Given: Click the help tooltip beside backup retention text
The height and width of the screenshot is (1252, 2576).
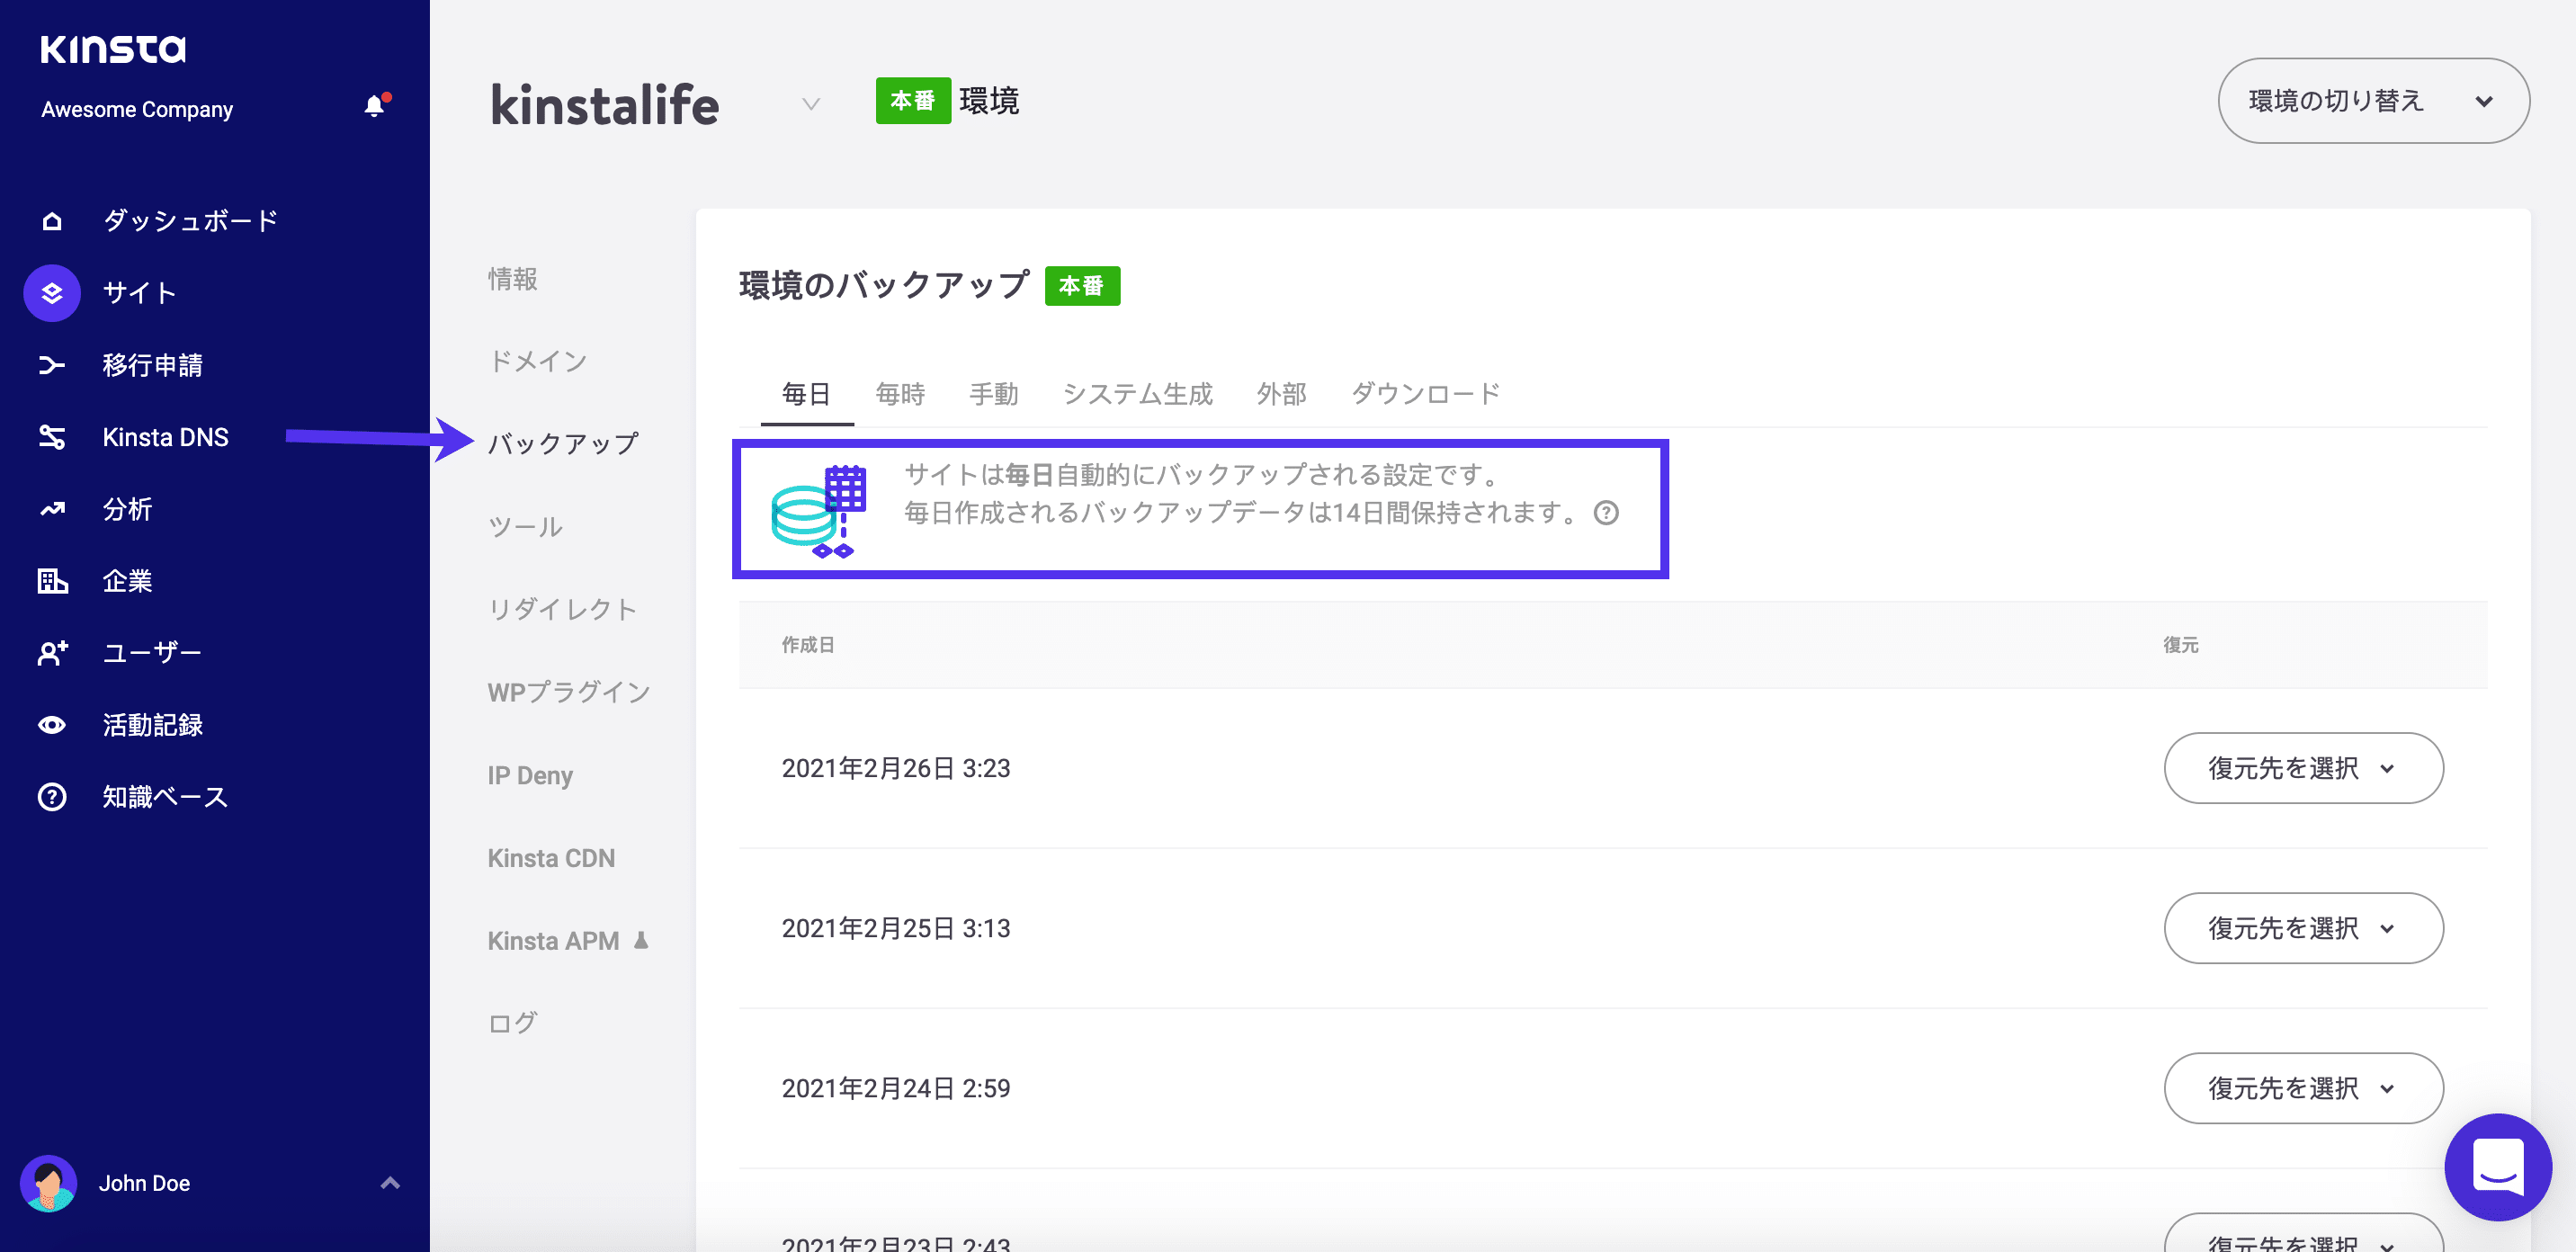Looking at the screenshot, I should coord(1607,513).
